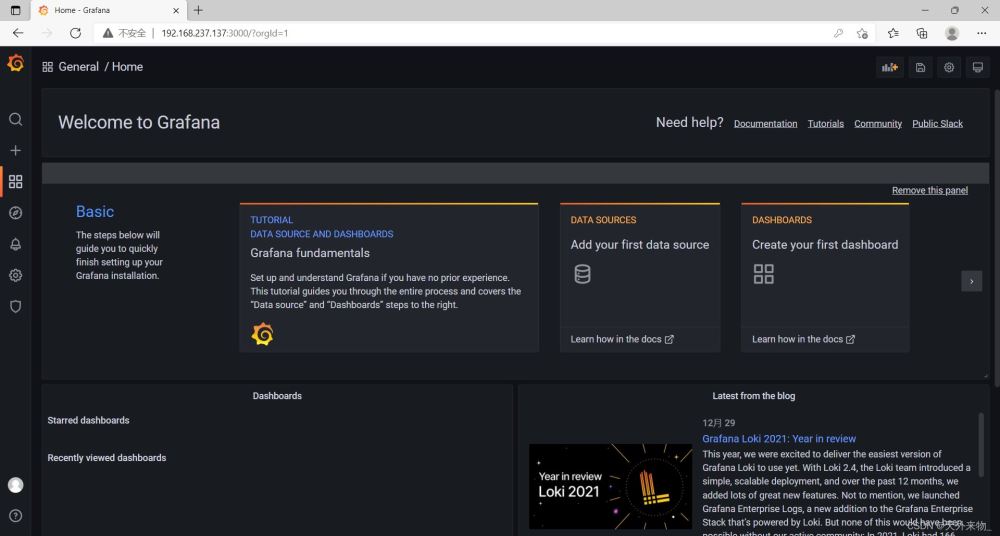Open the Grafana Loki 2021 blog post title
Image resolution: width=1000 pixels, height=536 pixels.
[x=779, y=438]
